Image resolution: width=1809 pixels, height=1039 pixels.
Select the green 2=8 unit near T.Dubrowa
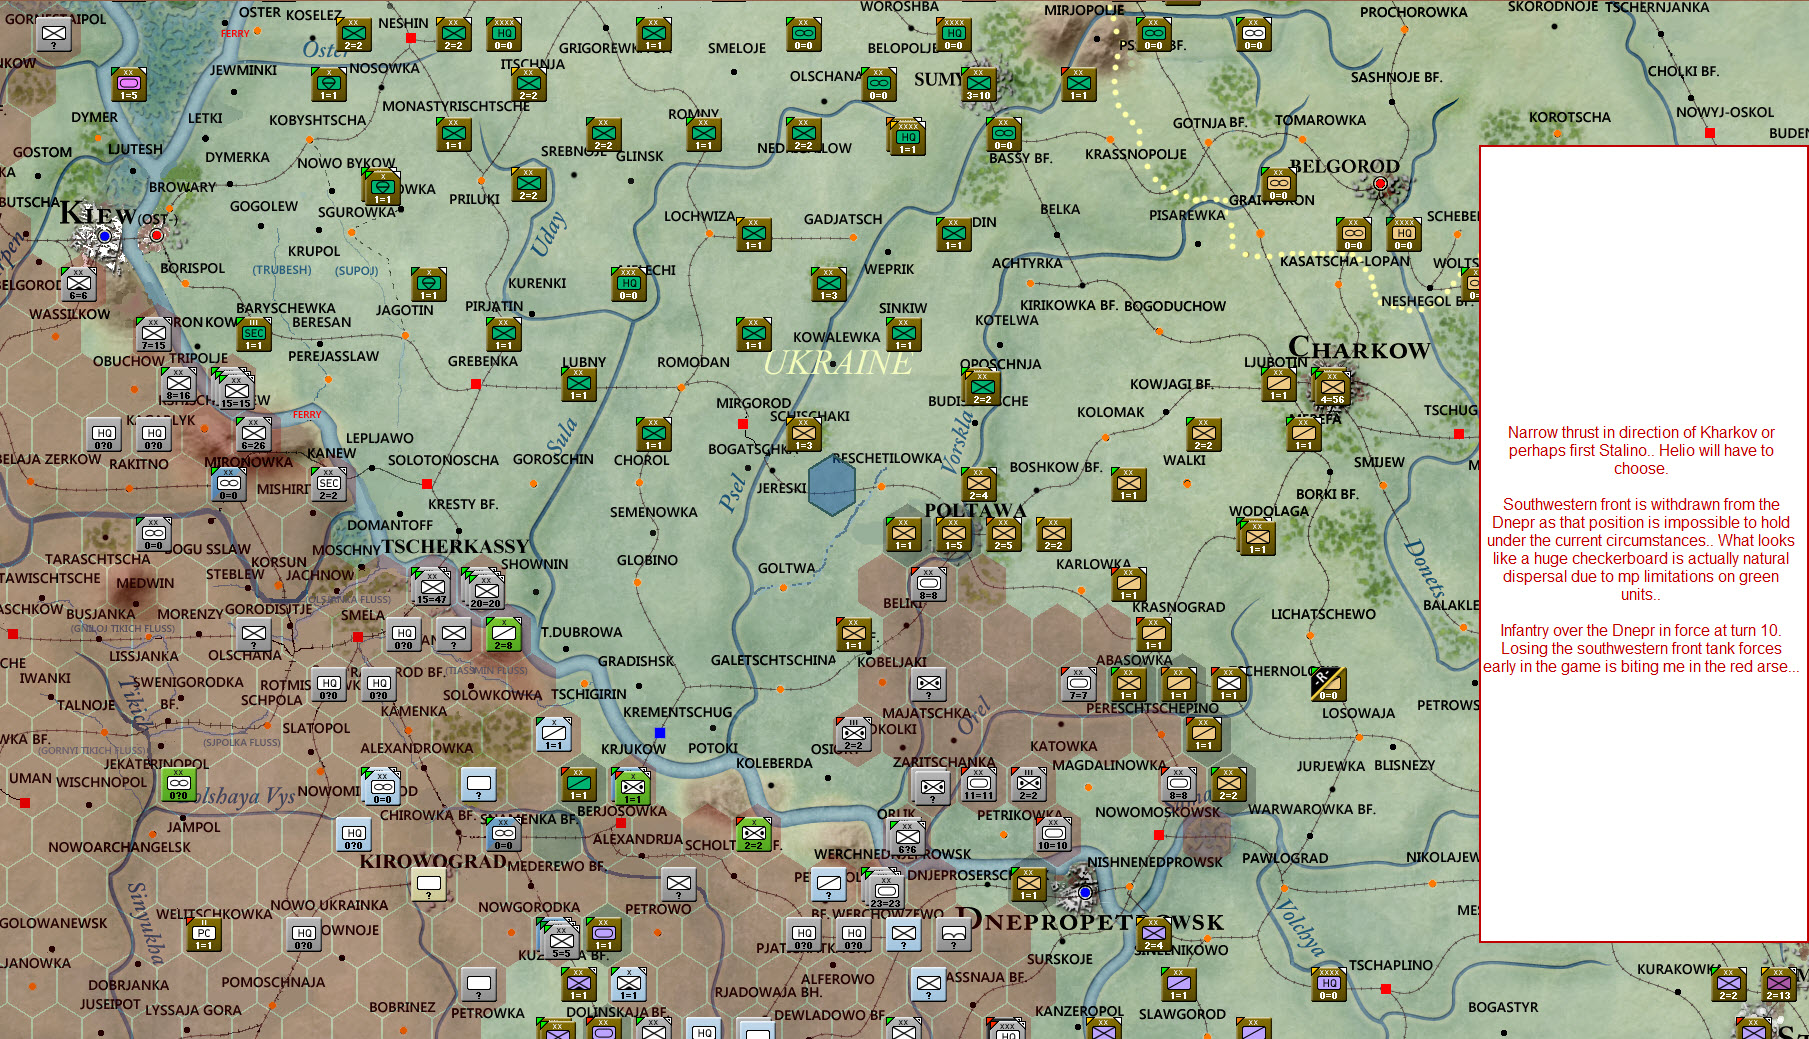503,633
